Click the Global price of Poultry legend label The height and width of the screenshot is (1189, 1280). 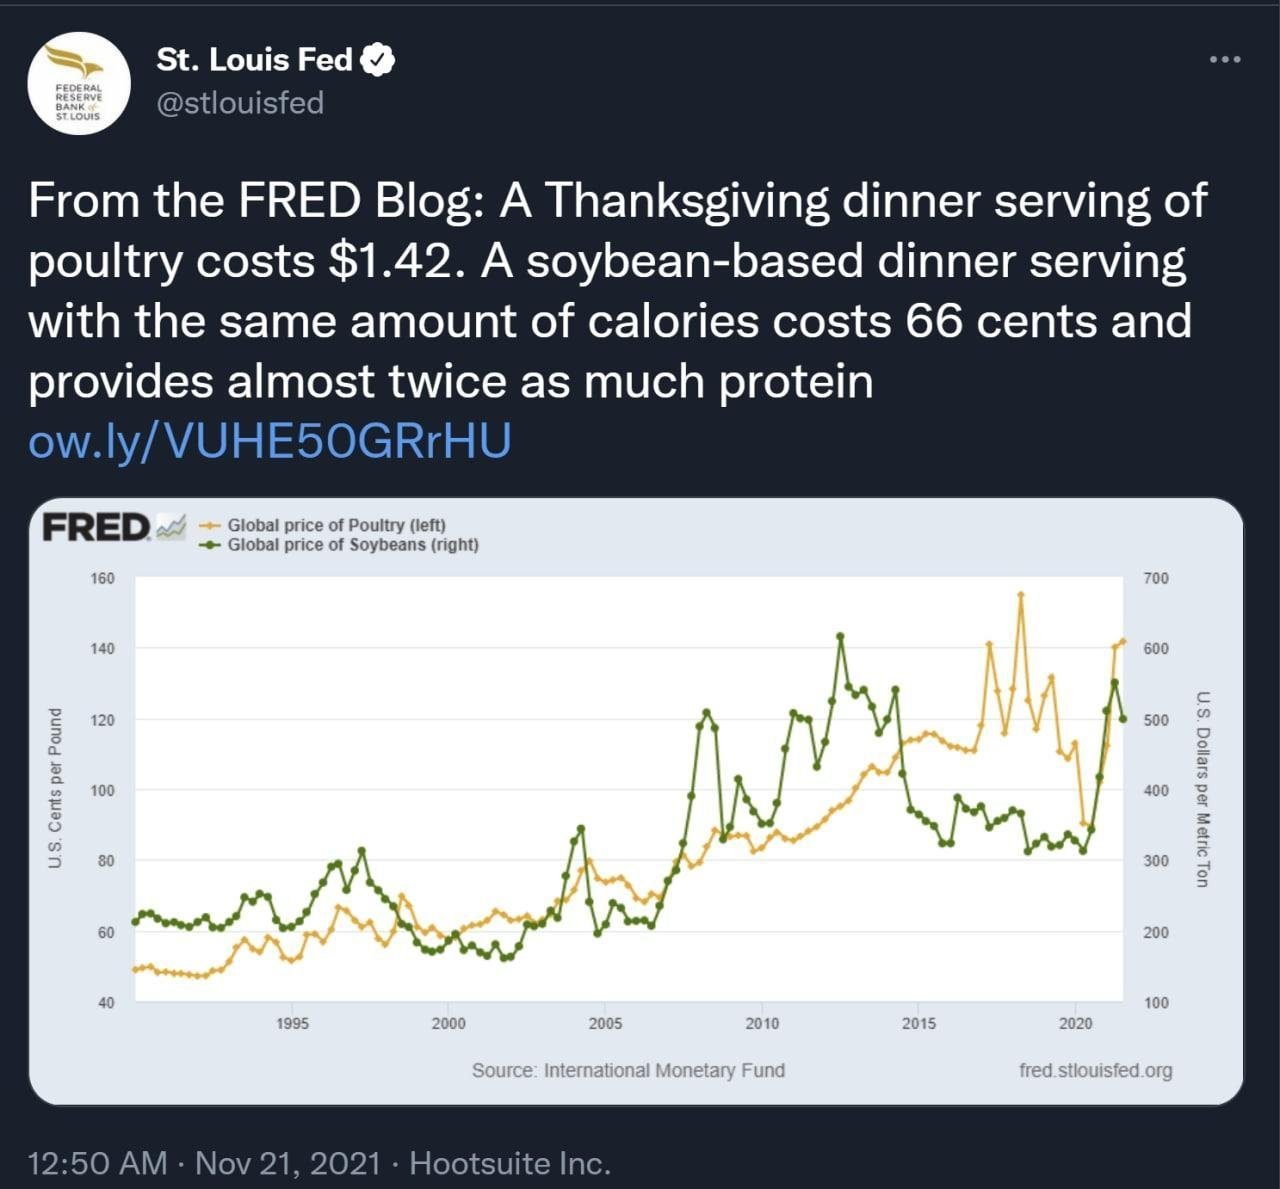336,525
